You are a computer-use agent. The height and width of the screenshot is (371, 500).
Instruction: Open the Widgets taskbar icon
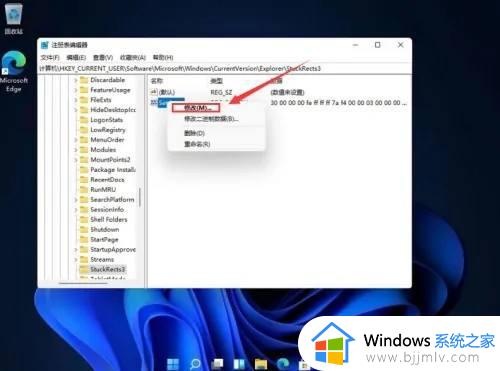coord(239,364)
